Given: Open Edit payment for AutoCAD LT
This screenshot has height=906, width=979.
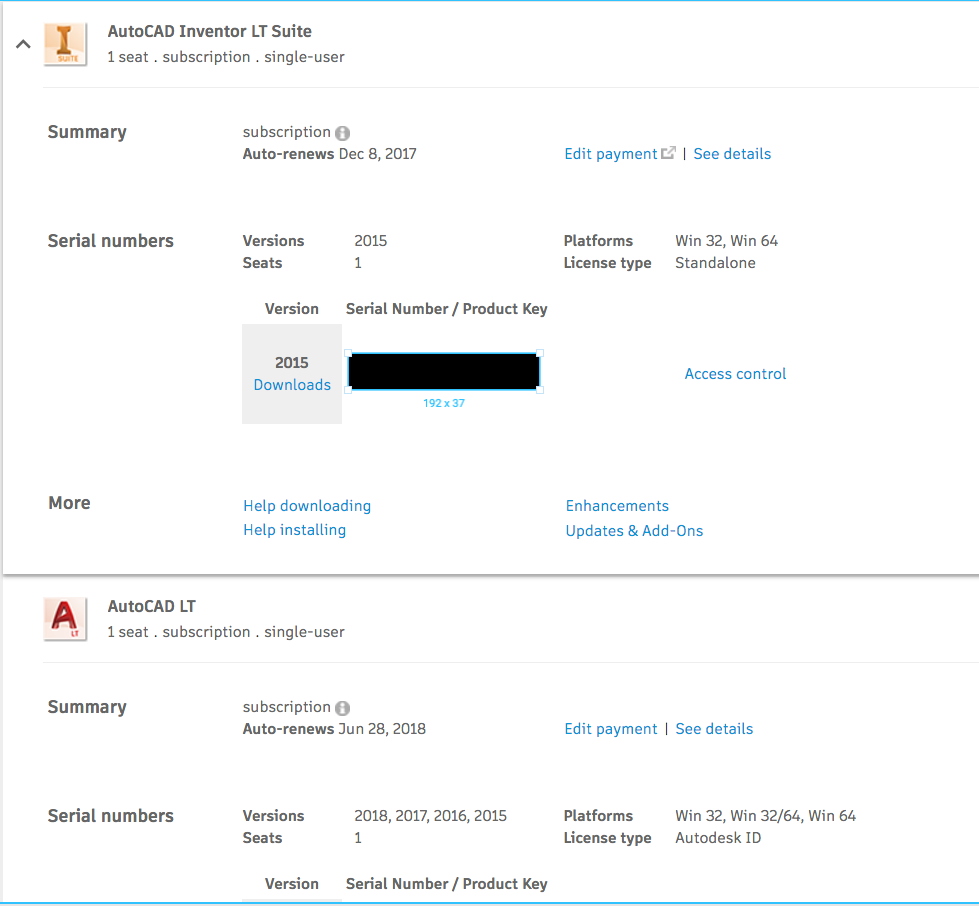Looking at the screenshot, I should 610,728.
